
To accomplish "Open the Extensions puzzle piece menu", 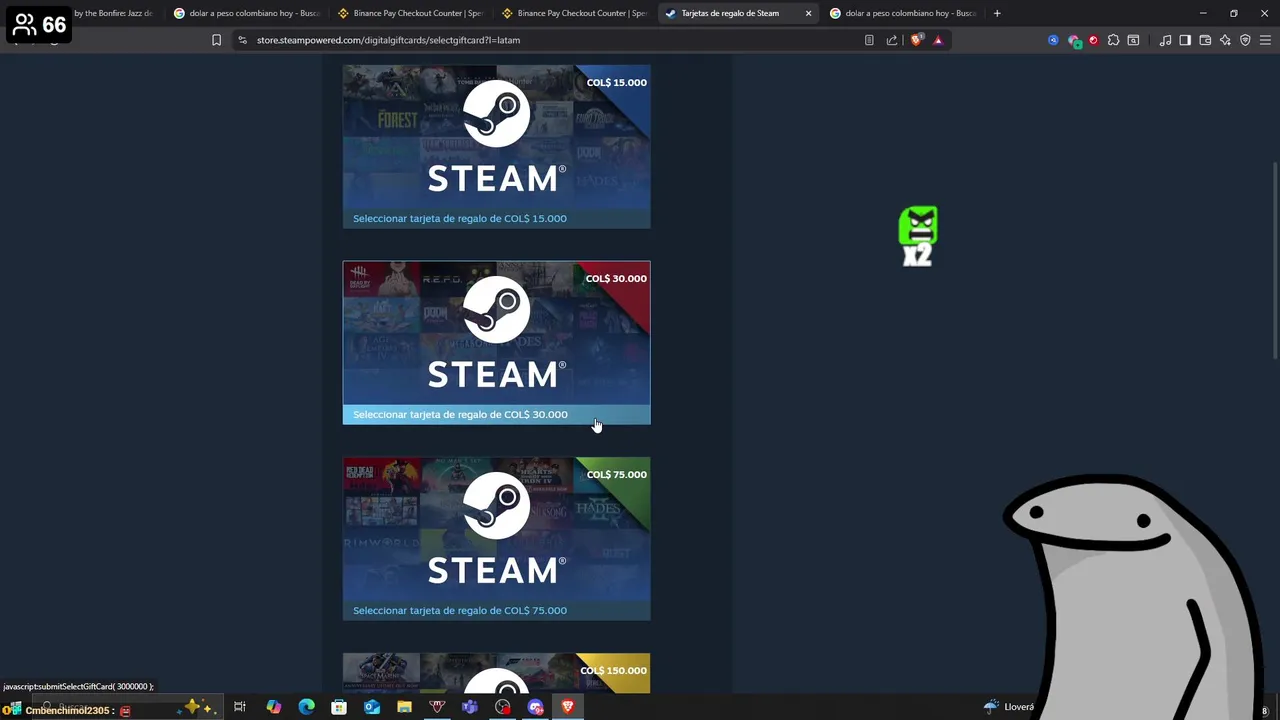I will click(x=1113, y=40).
